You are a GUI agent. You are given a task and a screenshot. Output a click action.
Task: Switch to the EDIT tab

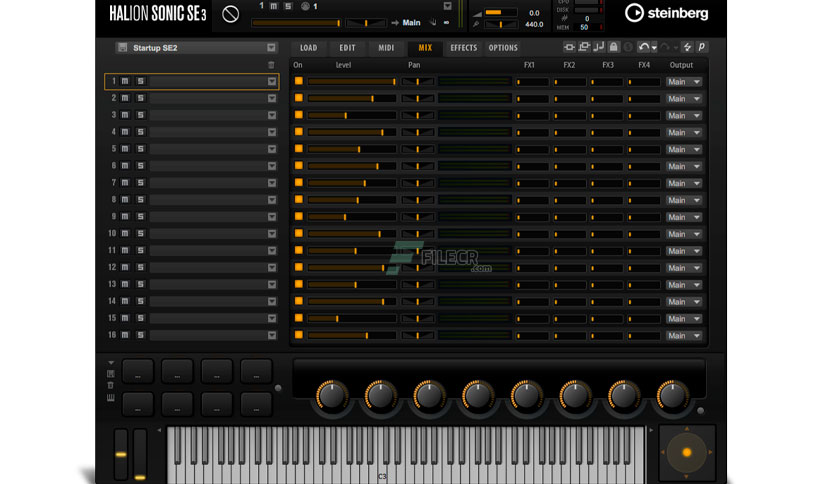point(347,48)
